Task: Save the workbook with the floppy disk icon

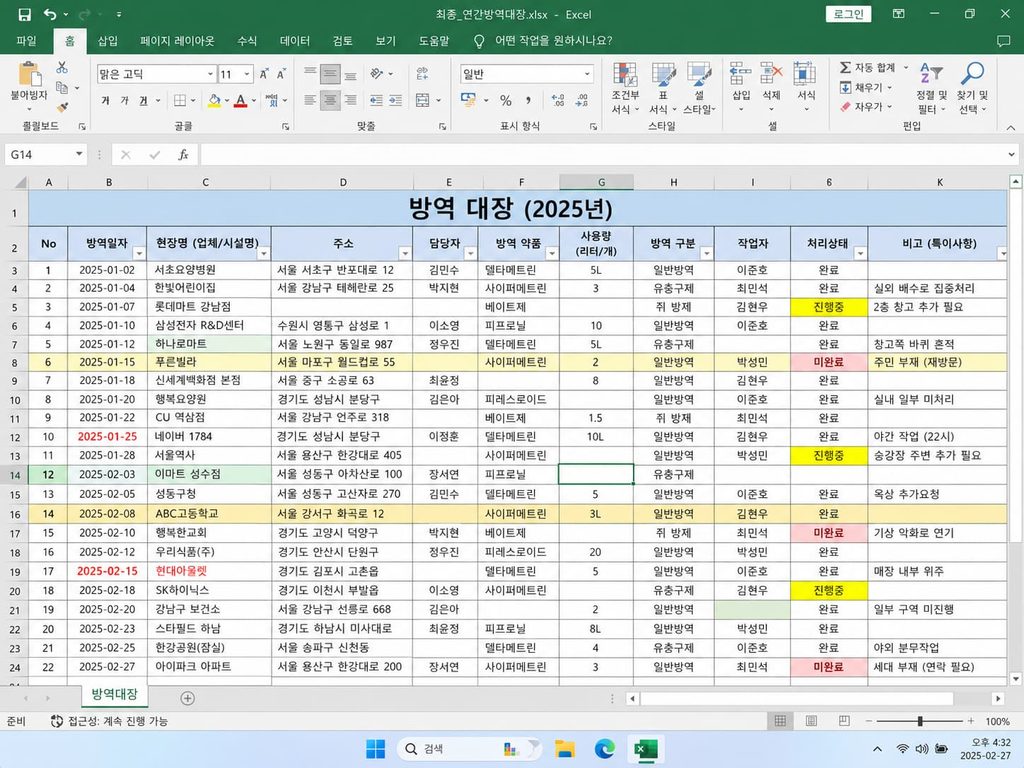Action: point(24,14)
